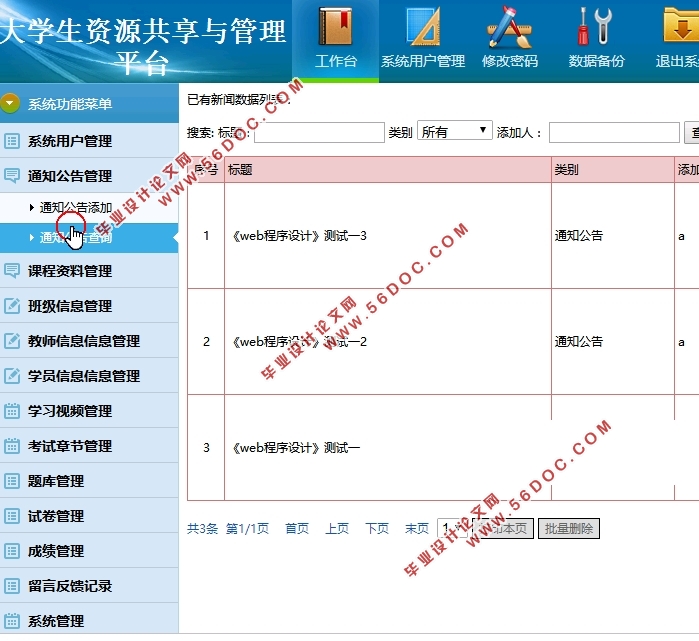Click the list icon beside 留言反馈记录
Image resolution: width=699 pixels, height=641 pixels.
pos(12,586)
